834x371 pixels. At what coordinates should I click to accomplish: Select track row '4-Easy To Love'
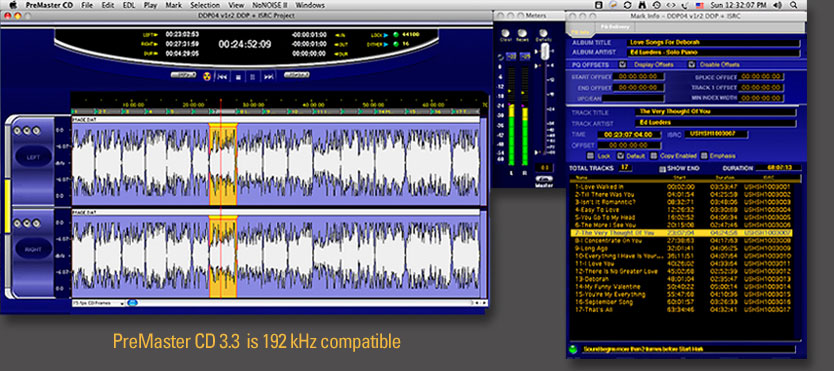click(x=681, y=210)
